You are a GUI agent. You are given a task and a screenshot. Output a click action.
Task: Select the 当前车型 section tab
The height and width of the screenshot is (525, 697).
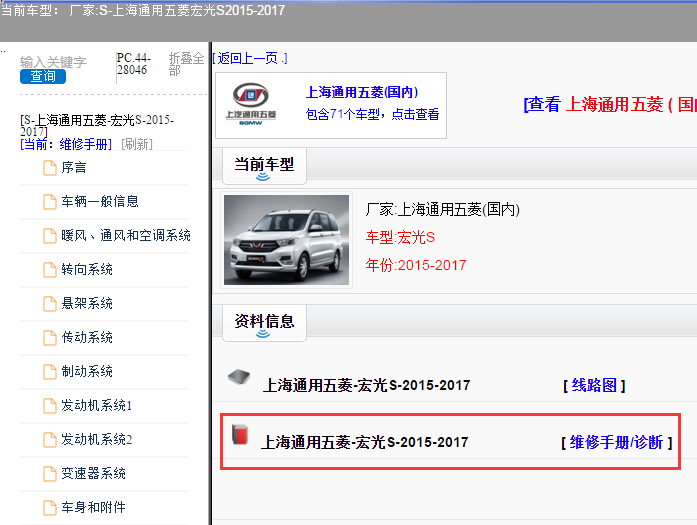264,166
